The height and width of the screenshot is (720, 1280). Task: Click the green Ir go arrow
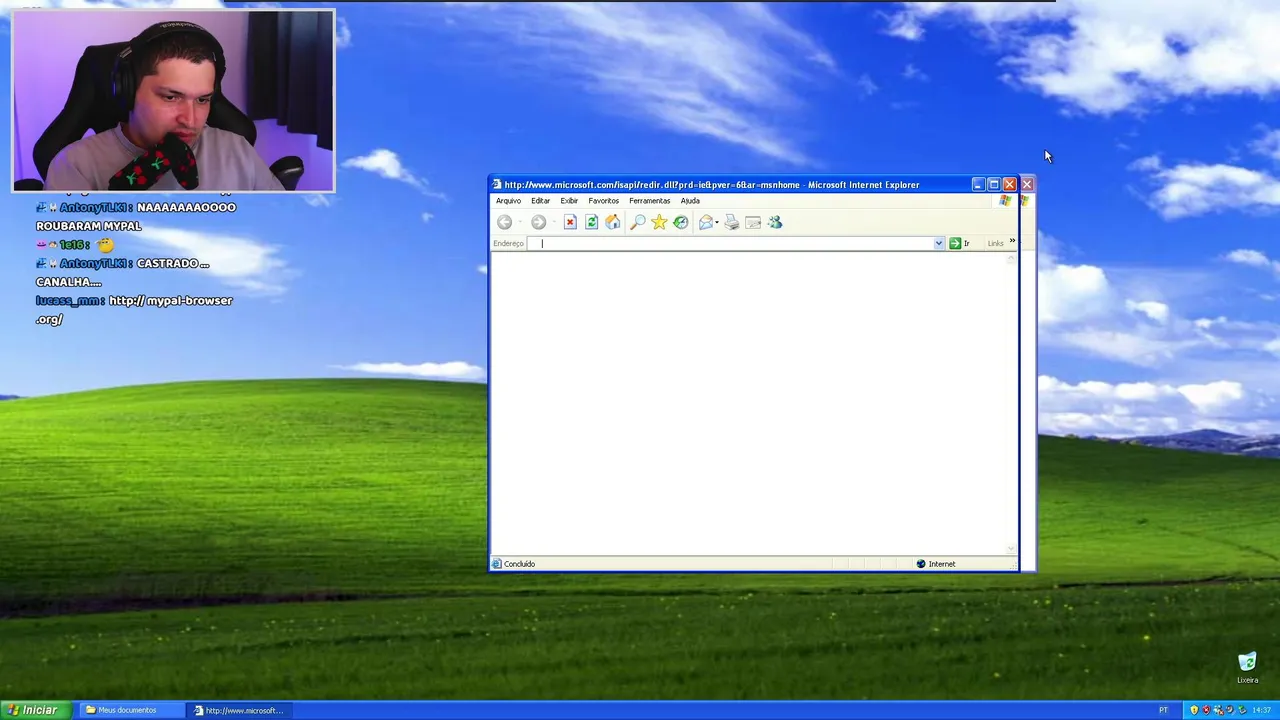(955, 243)
